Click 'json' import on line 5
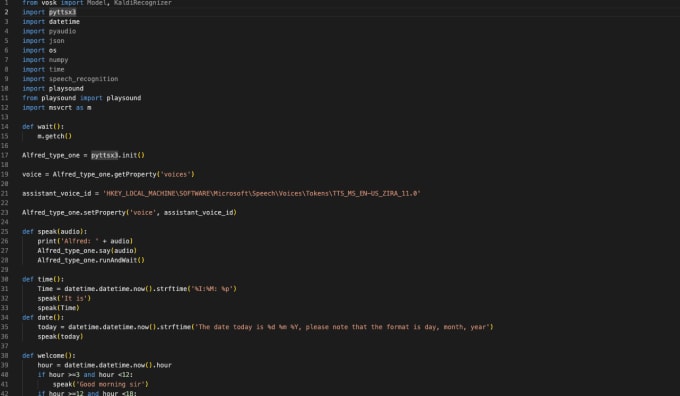Image resolution: width=680 pixels, height=396 pixels. click(56, 41)
